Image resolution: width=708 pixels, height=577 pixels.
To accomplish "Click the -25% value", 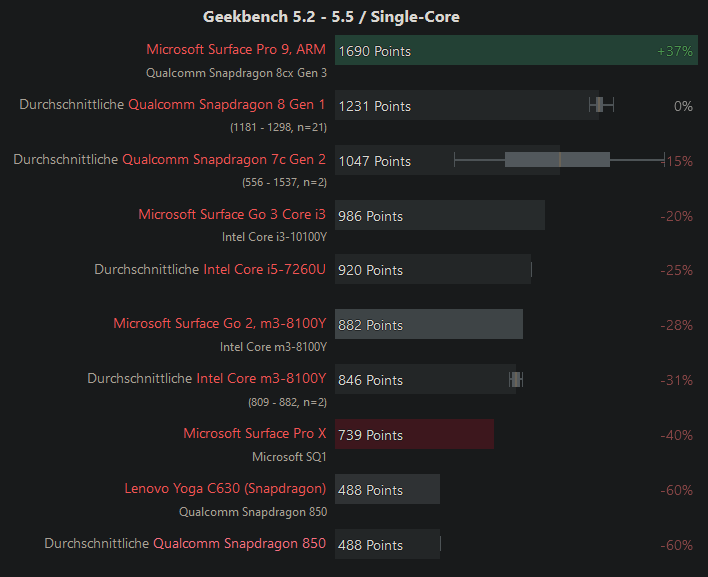I will [x=676, y=270].
